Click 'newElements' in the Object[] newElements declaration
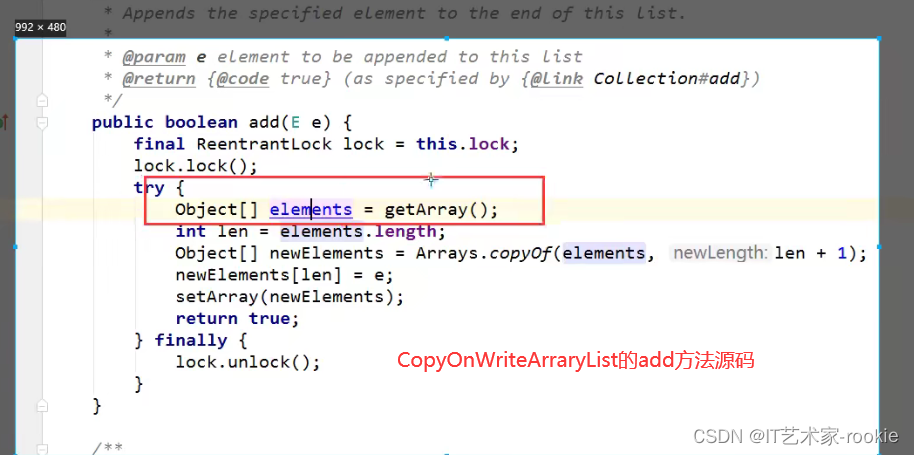This screenshot has height=455, width=914. (326, 253)
